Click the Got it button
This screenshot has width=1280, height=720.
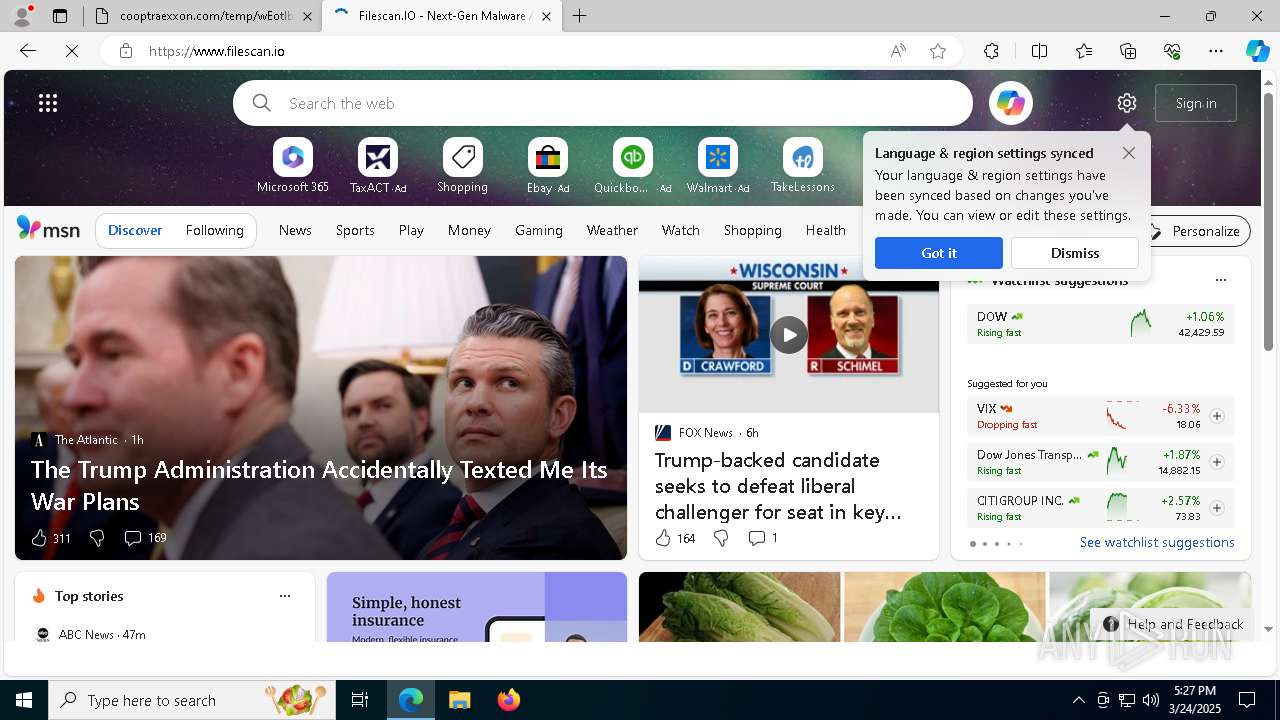(x=939, y=253)
